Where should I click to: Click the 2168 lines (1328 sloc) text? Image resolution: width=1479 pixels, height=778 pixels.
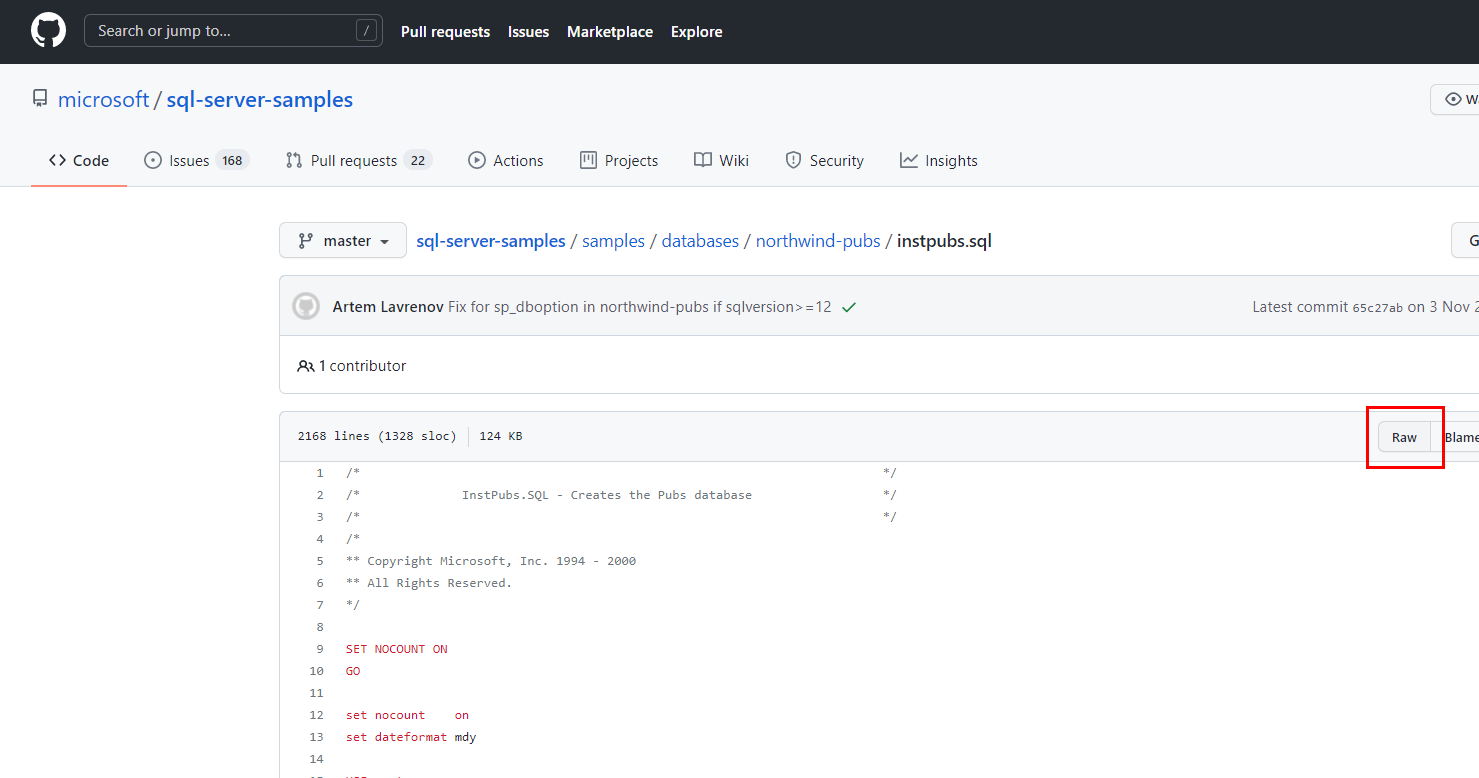coord(377,436)
